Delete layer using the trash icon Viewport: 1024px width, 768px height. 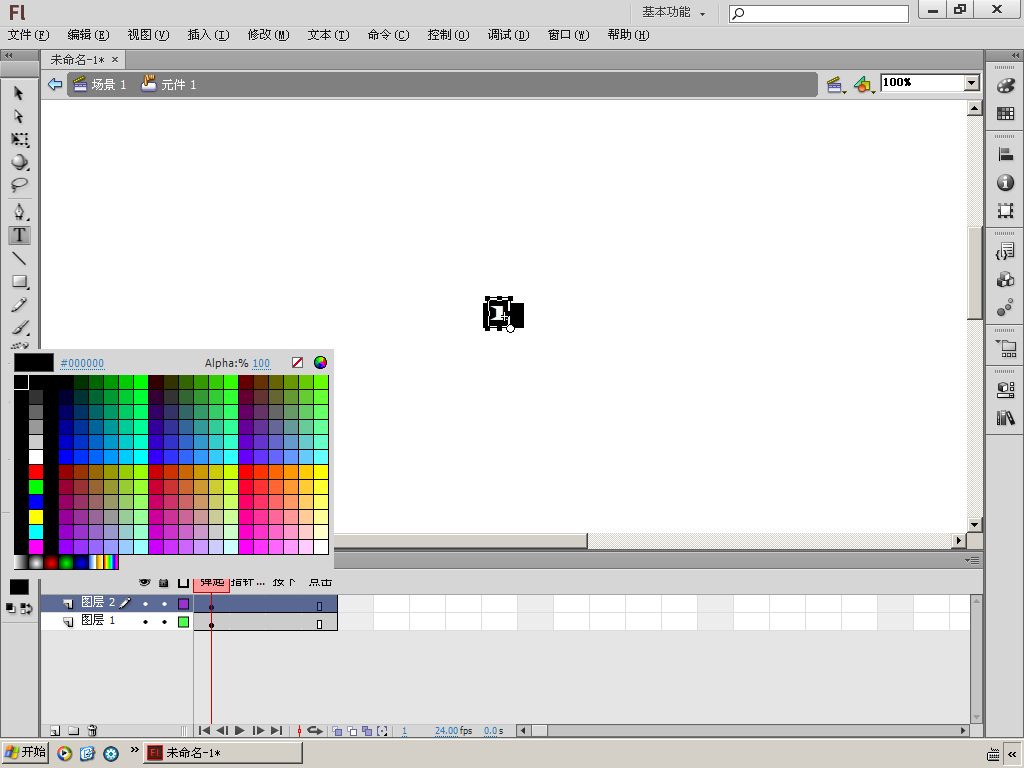[92, 731]
